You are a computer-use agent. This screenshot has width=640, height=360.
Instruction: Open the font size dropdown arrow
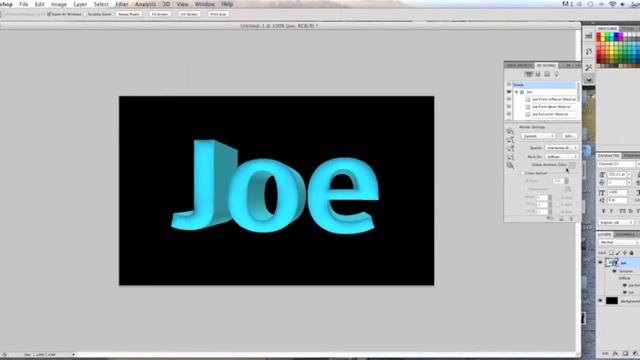click(629, 174)
